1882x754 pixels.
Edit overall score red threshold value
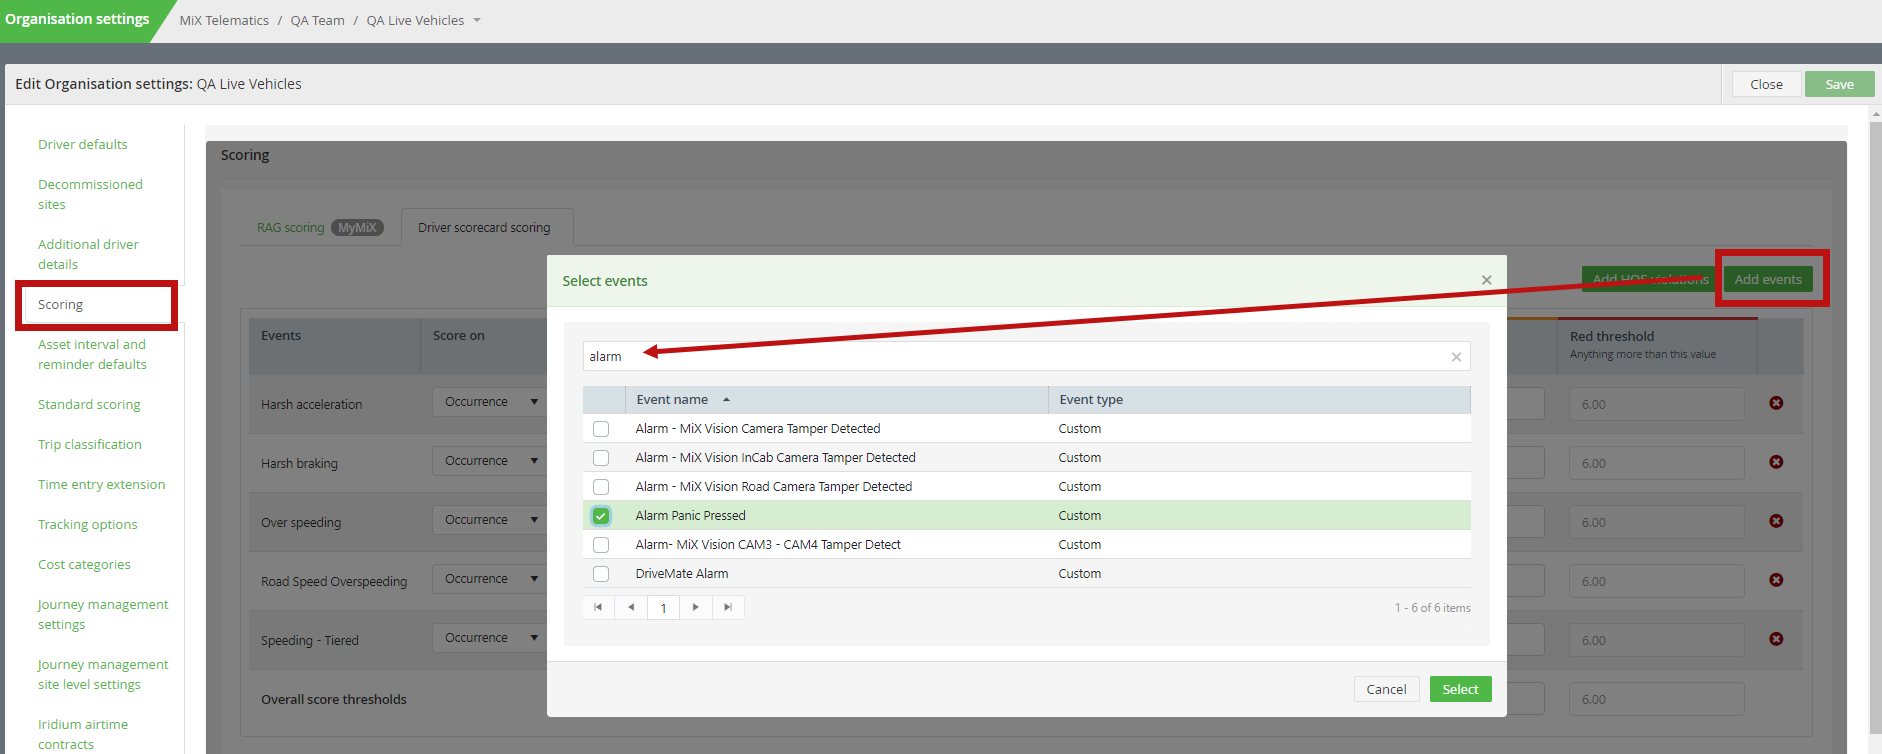click(x=1656, y=699)
